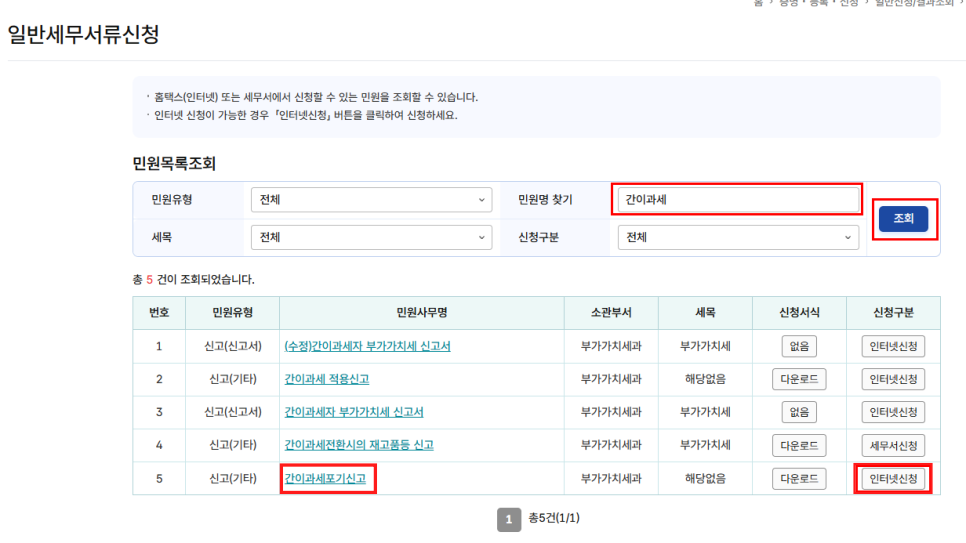Click the 간이과세자 부가가치세 신고서 link in row 3
This screenshot has height=543, width=966.
click(353, 412)
